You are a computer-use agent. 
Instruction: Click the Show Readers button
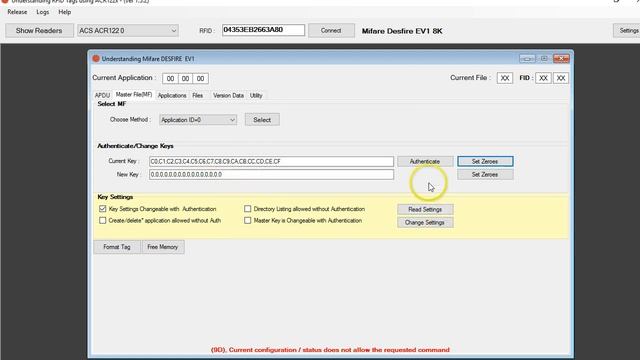tap(39, 31)
